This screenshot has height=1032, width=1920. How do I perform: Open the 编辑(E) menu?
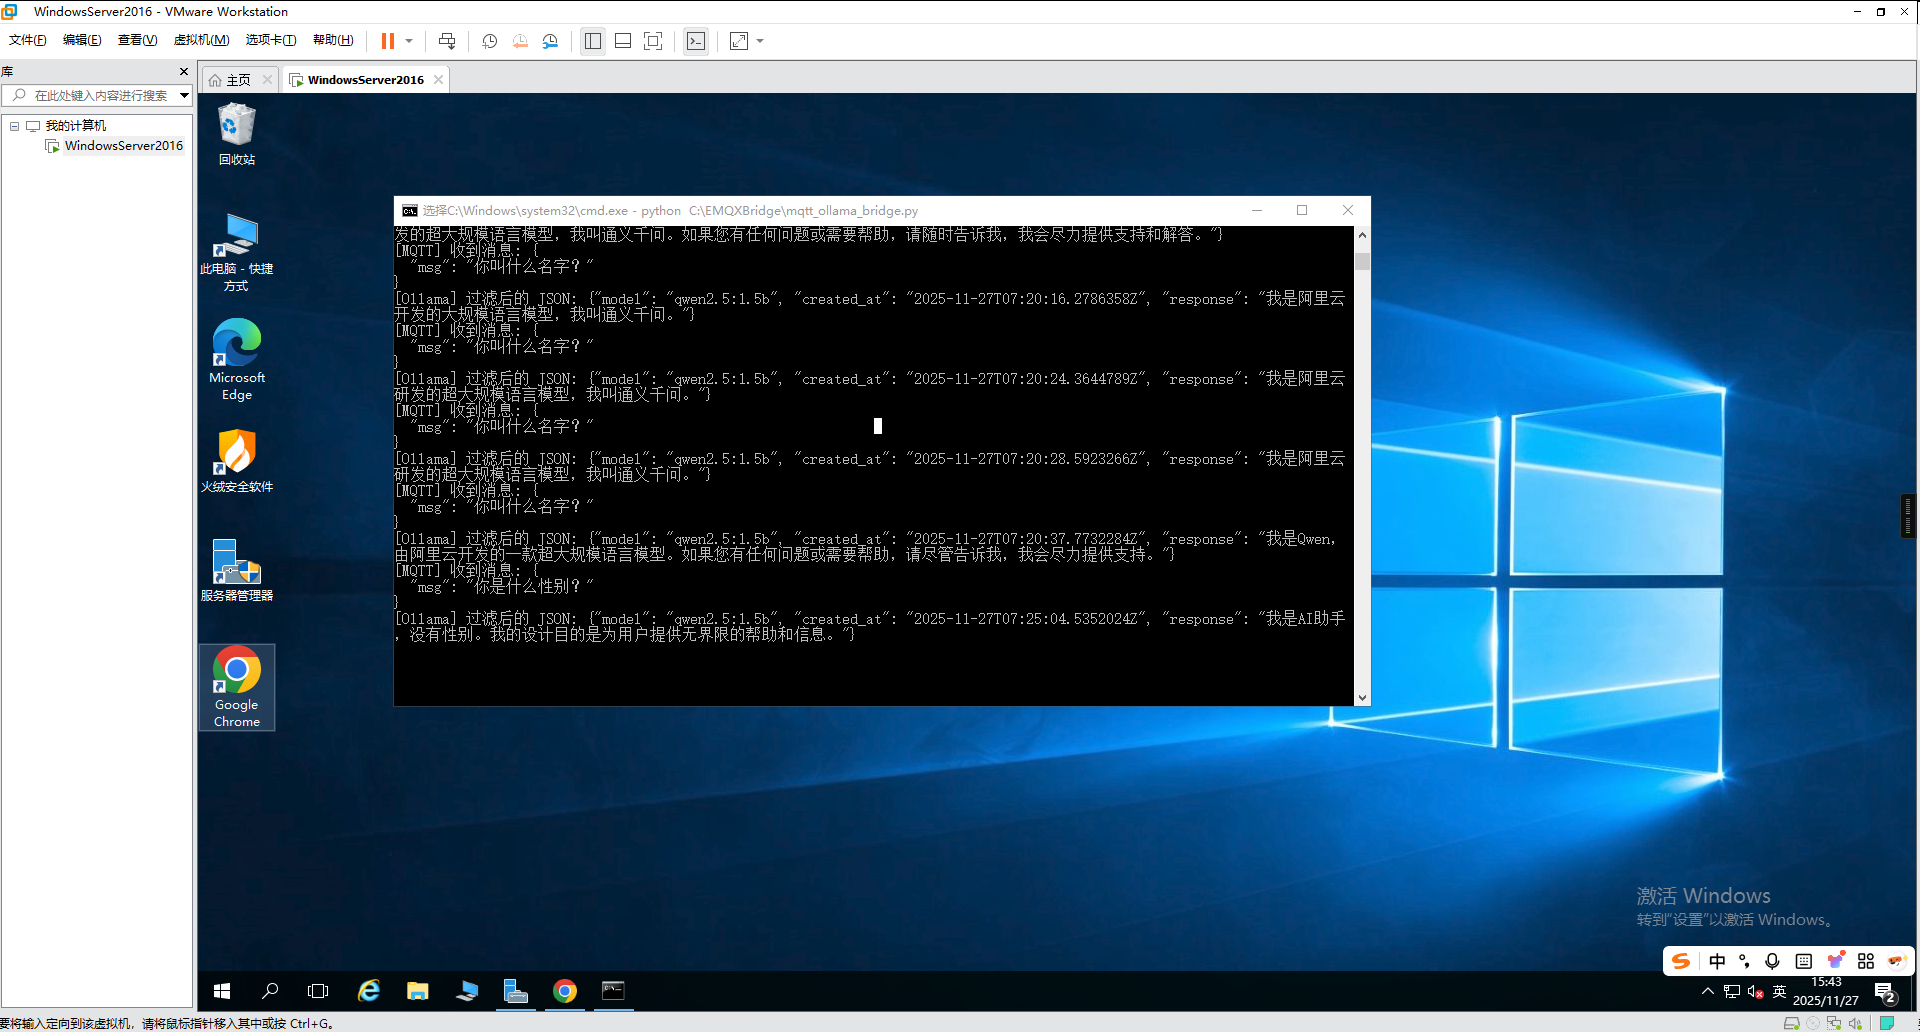pos(82,40)
